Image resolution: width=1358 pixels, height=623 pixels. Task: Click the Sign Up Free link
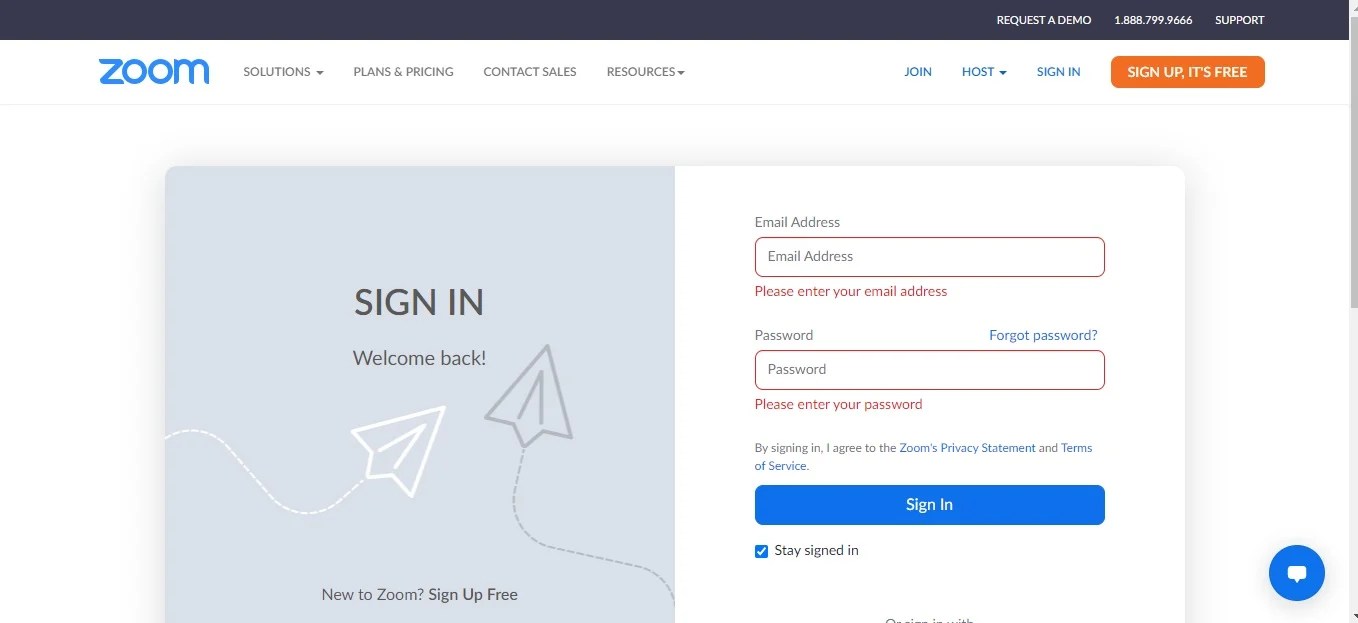(472, 593)
